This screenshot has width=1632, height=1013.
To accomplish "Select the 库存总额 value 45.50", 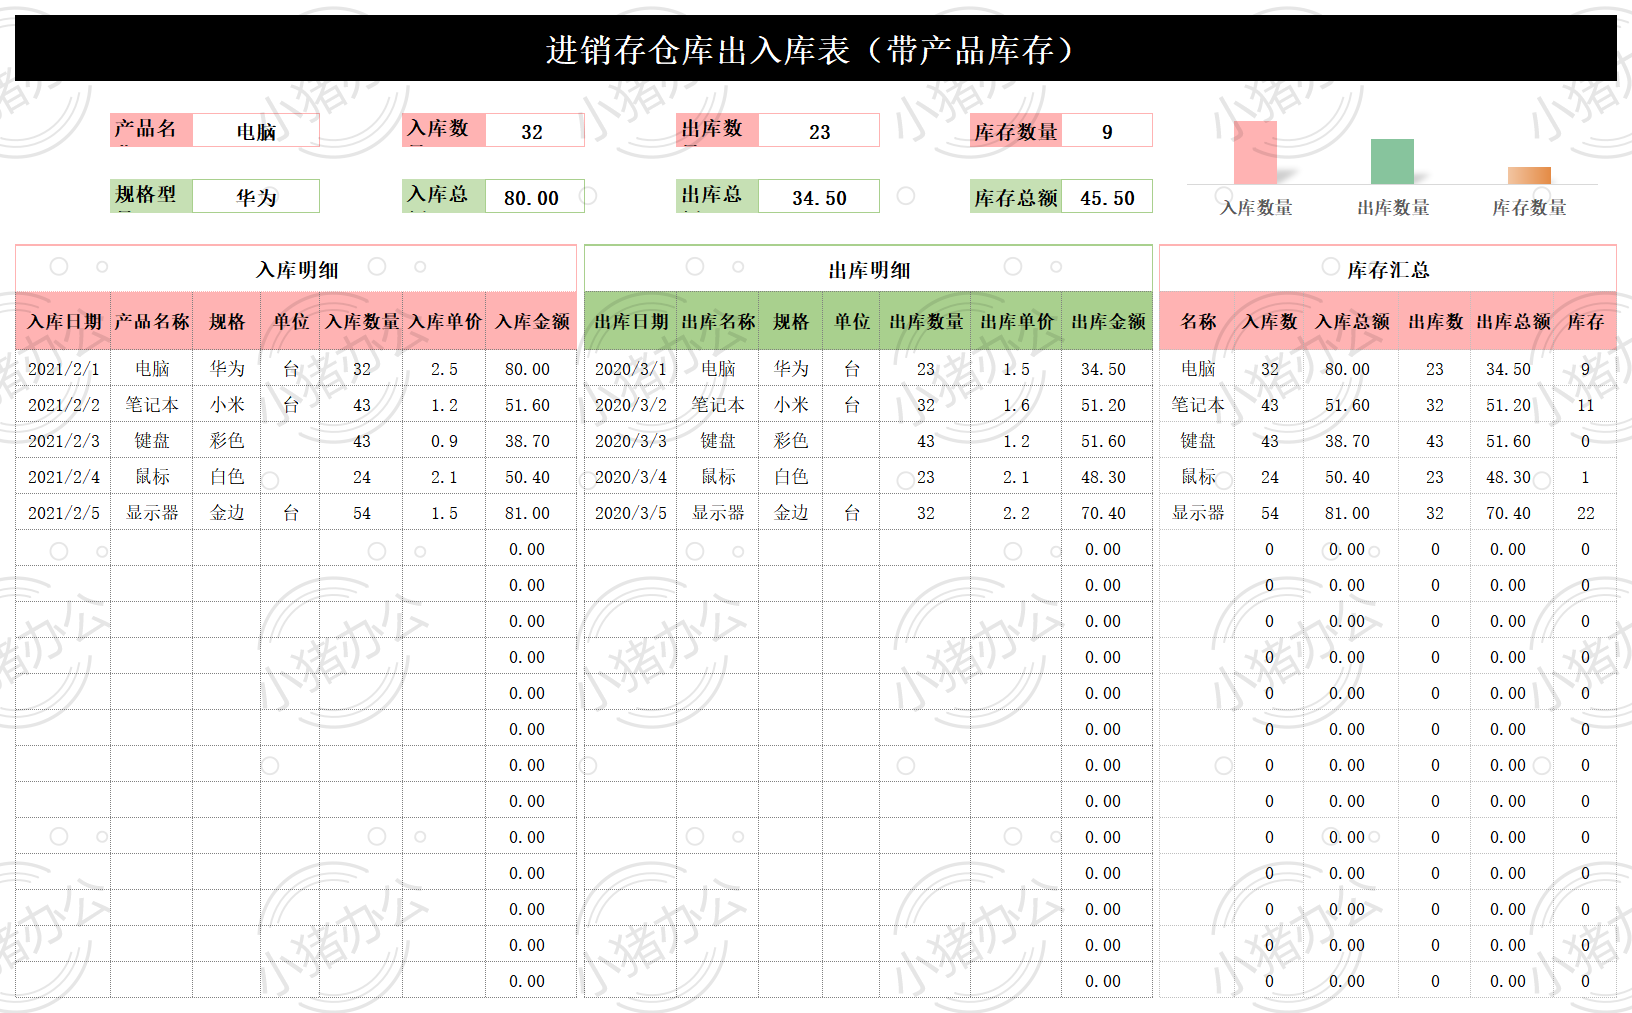I will 1107,197.
